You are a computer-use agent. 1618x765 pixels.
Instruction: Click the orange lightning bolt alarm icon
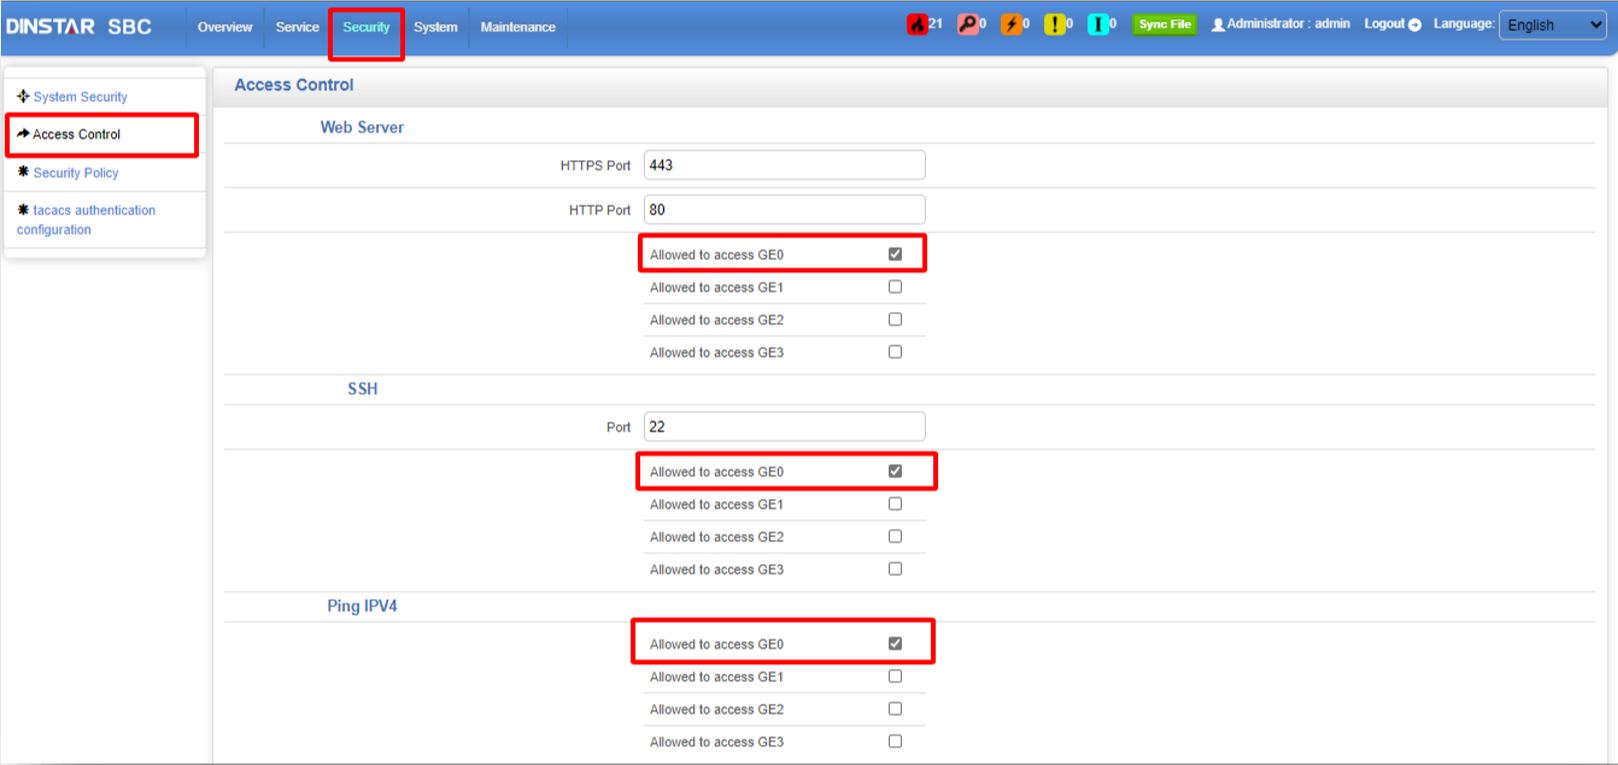[x=1011, y=25]
